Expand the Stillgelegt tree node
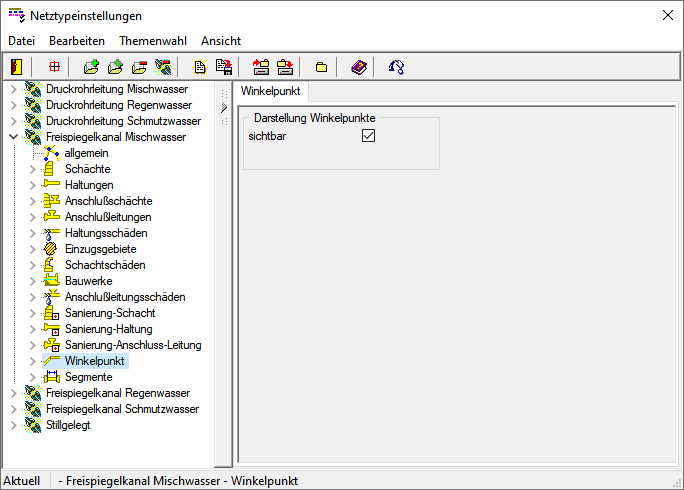The height and width of the screenshot is (490, 684). tap(13, 425)
